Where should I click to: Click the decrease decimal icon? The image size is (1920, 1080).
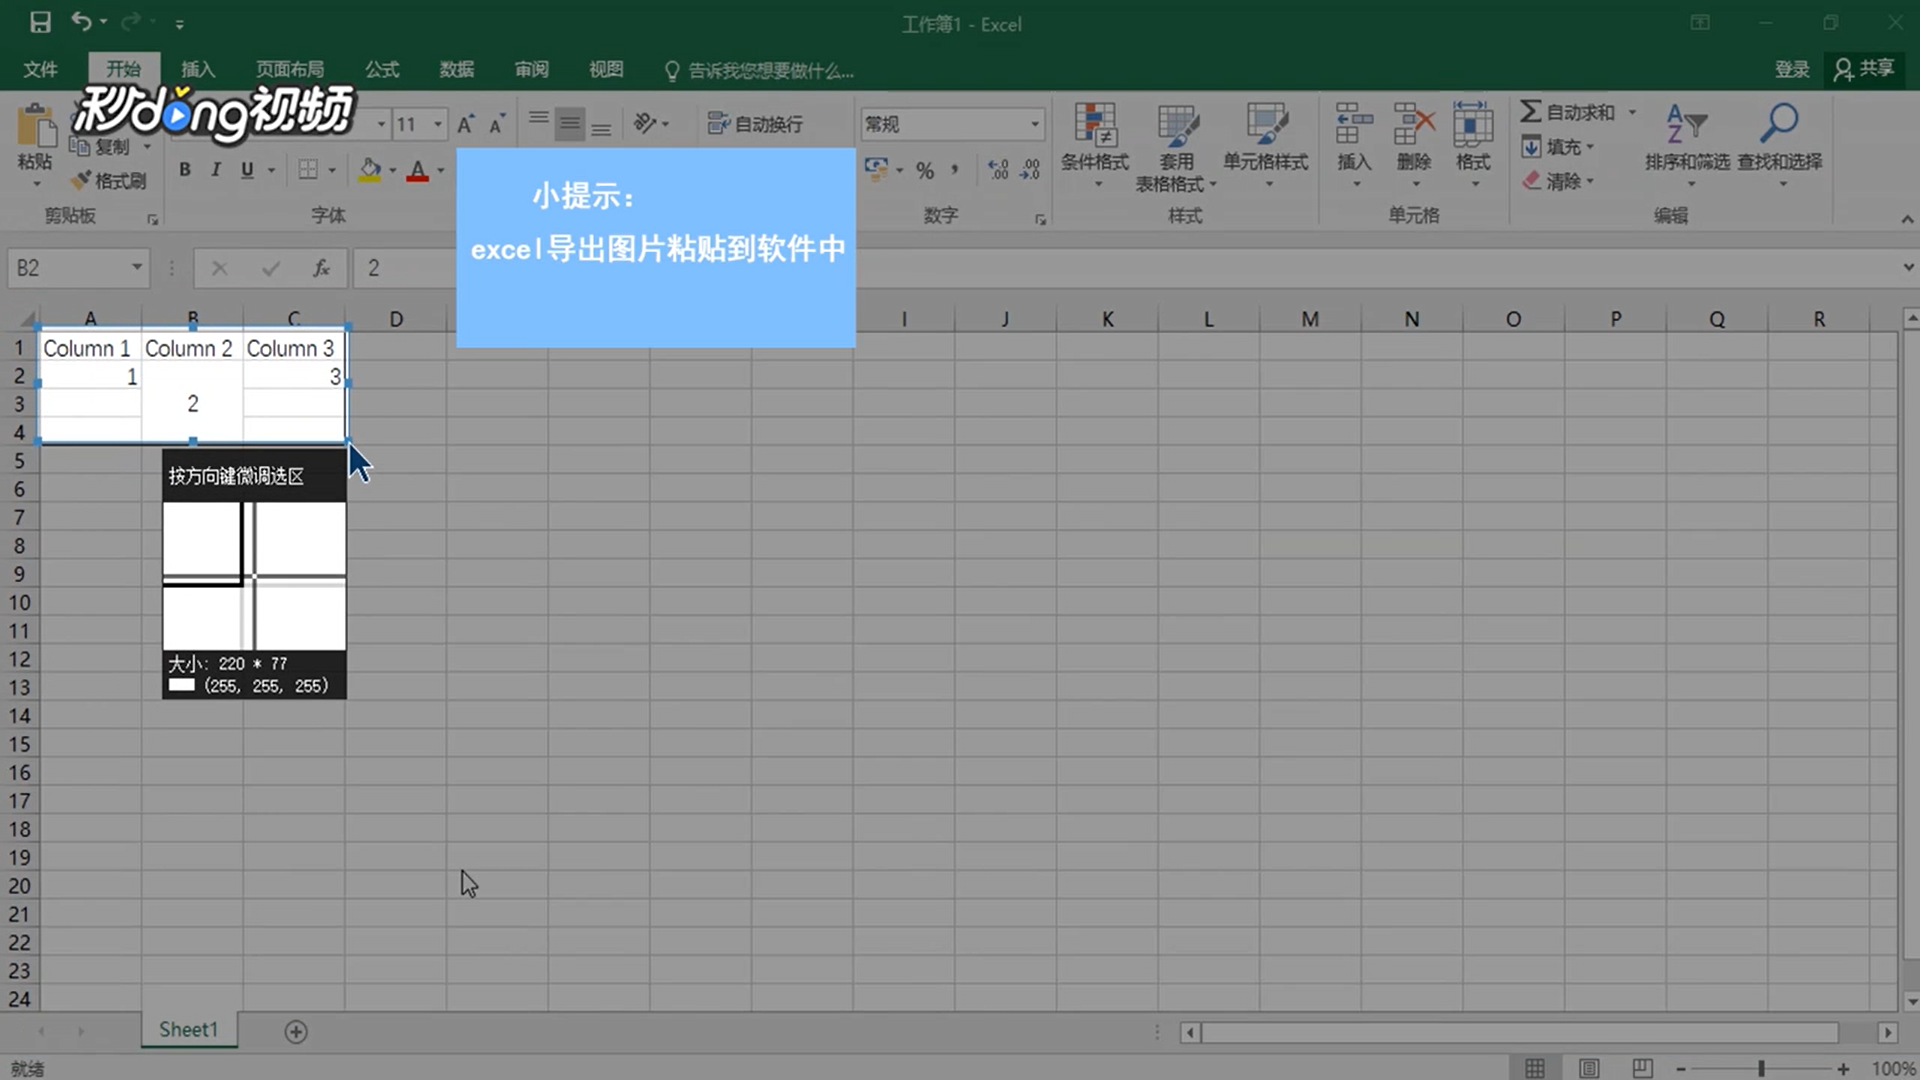(x=1030, y=170)
